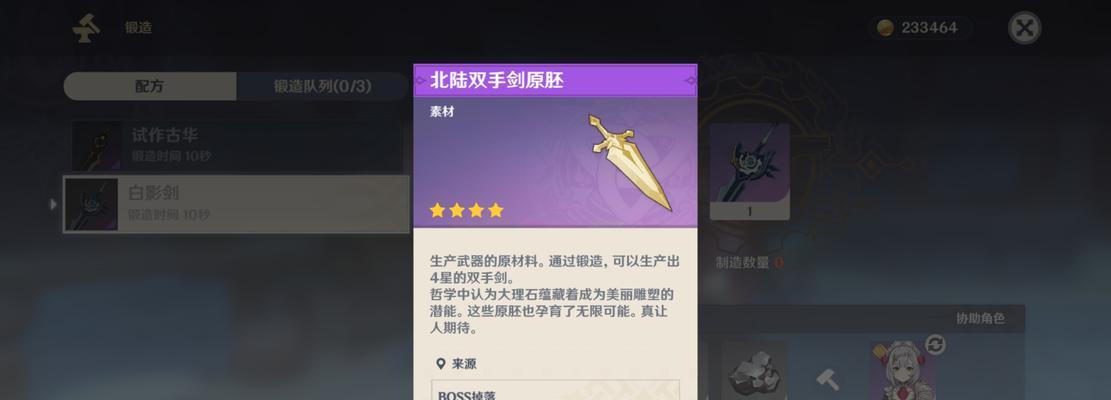The image size is (1111, 400).
Task: Select the 试作古华 recipe
Action: pos(237,144)
